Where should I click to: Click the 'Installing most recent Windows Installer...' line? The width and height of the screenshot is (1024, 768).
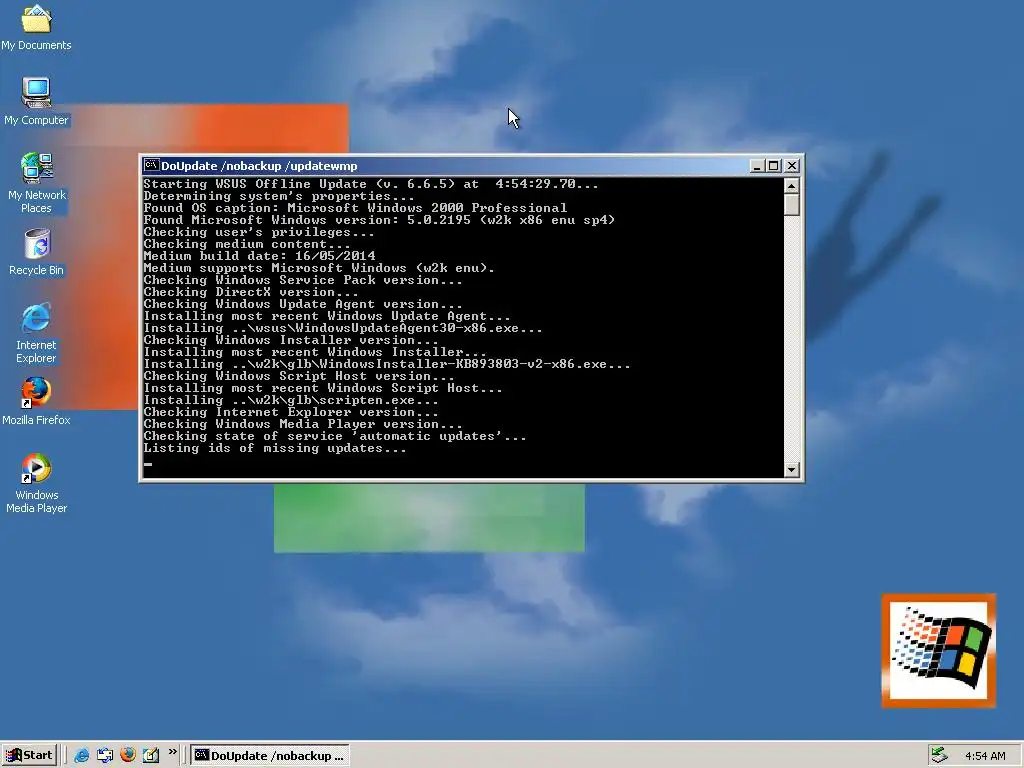pos(315,352)
